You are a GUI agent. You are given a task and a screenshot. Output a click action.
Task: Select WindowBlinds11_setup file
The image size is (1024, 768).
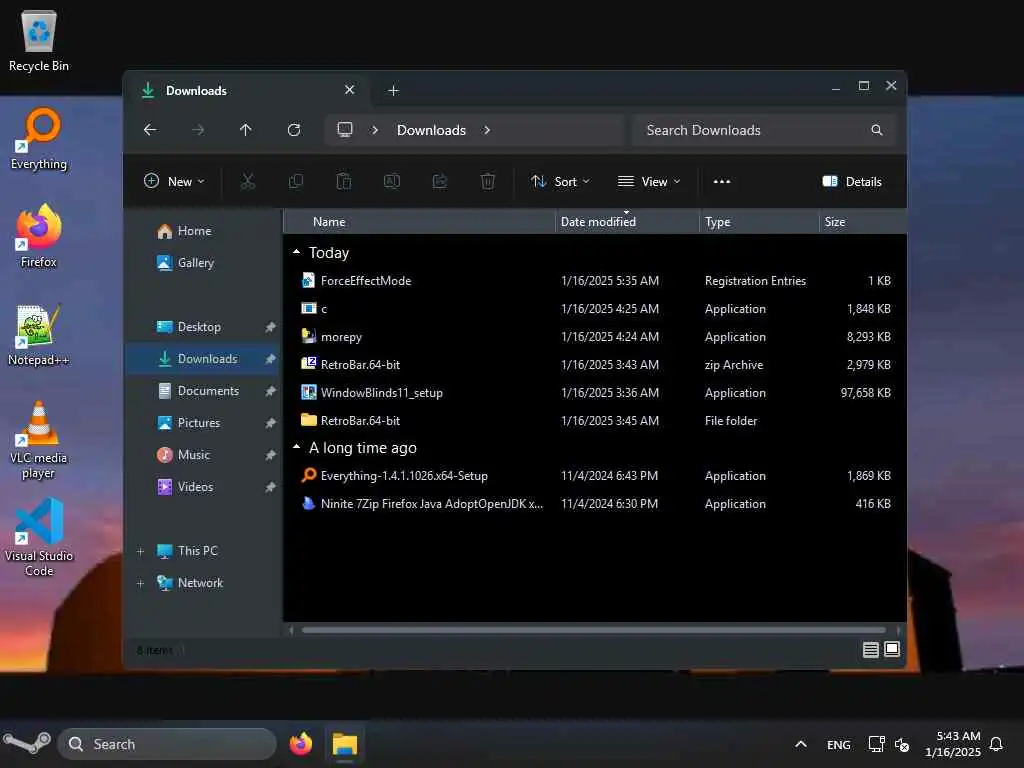coord(594,392)
